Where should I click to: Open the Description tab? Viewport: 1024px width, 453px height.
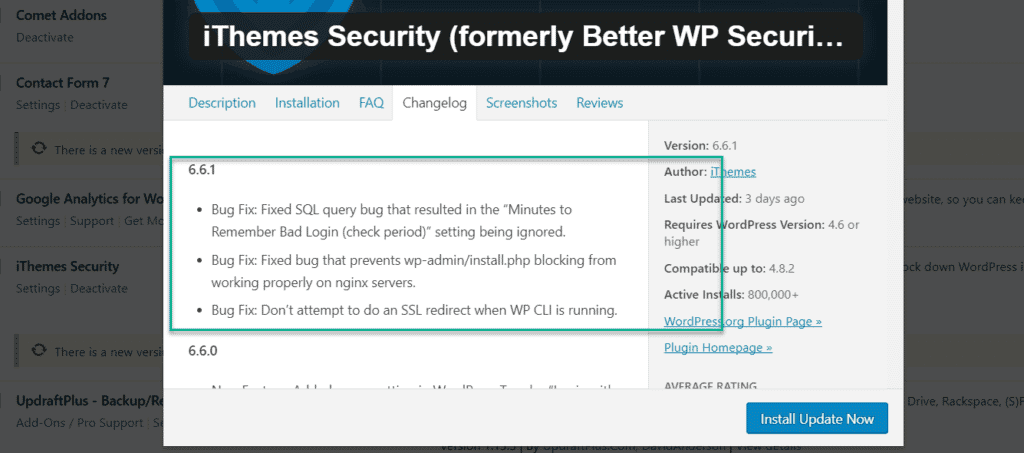(222, 103)
